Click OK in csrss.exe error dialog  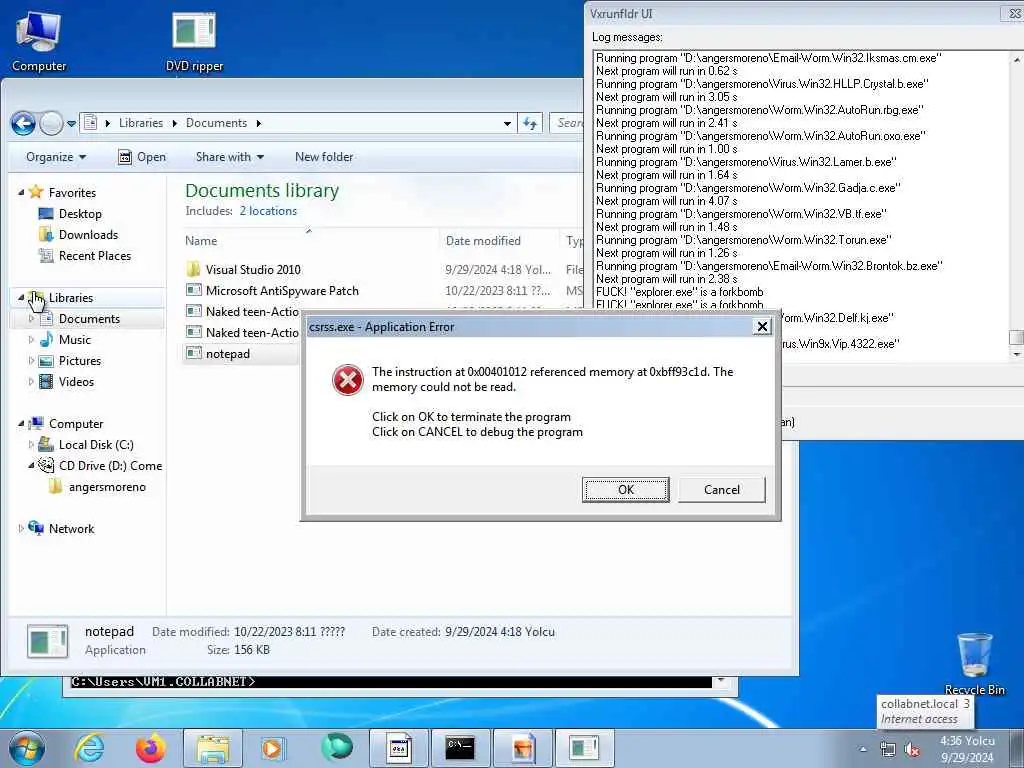[x=625, y=490]
